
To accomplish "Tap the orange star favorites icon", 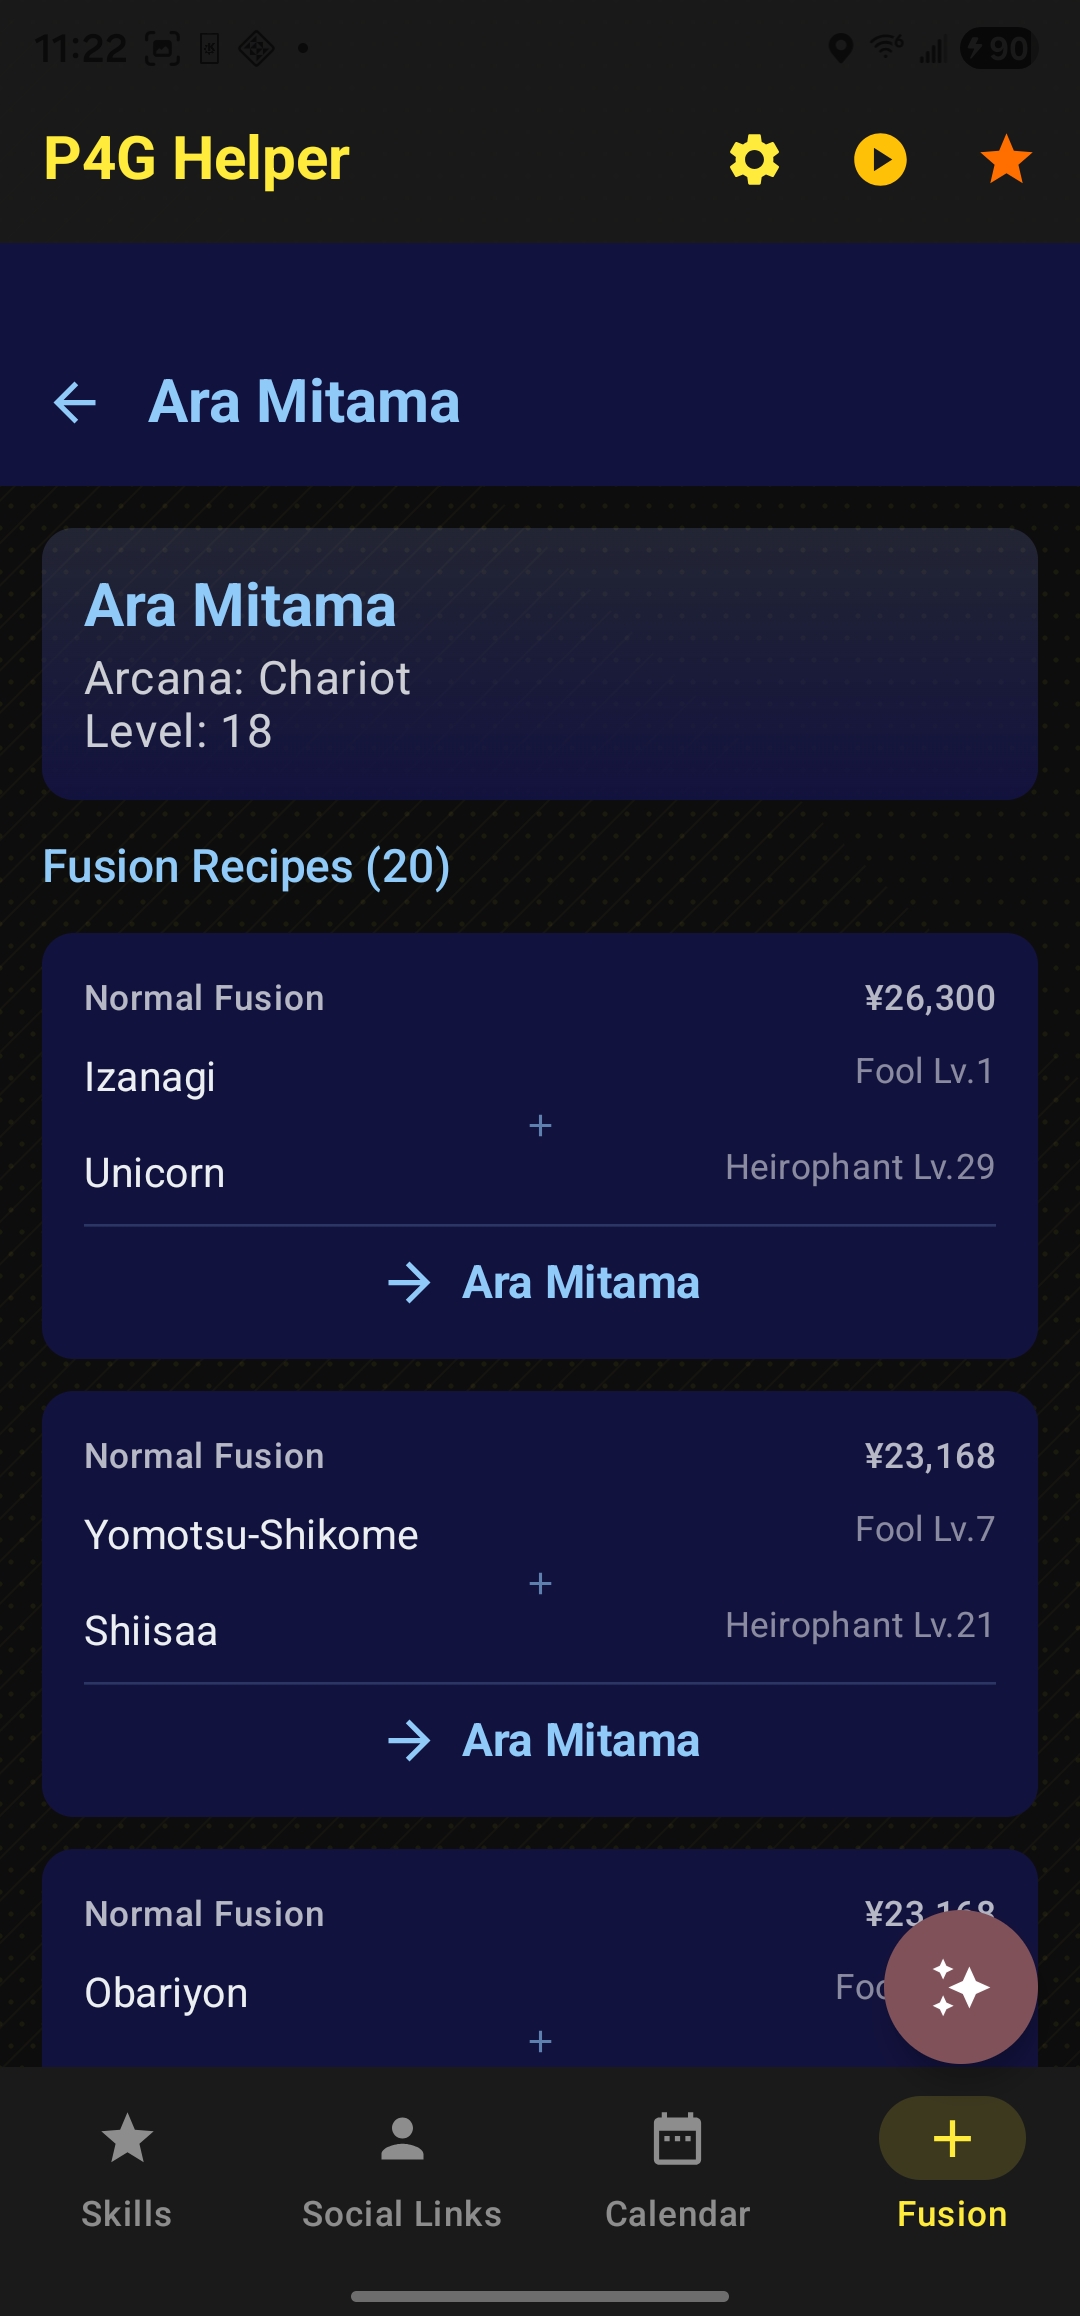I will tap(1005, 160).
